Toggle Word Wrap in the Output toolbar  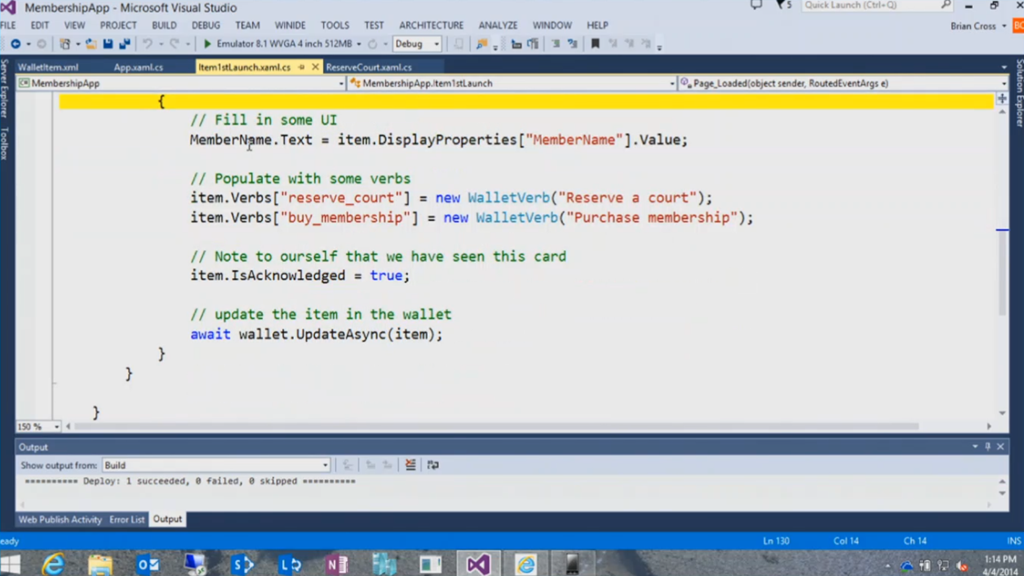433,465
